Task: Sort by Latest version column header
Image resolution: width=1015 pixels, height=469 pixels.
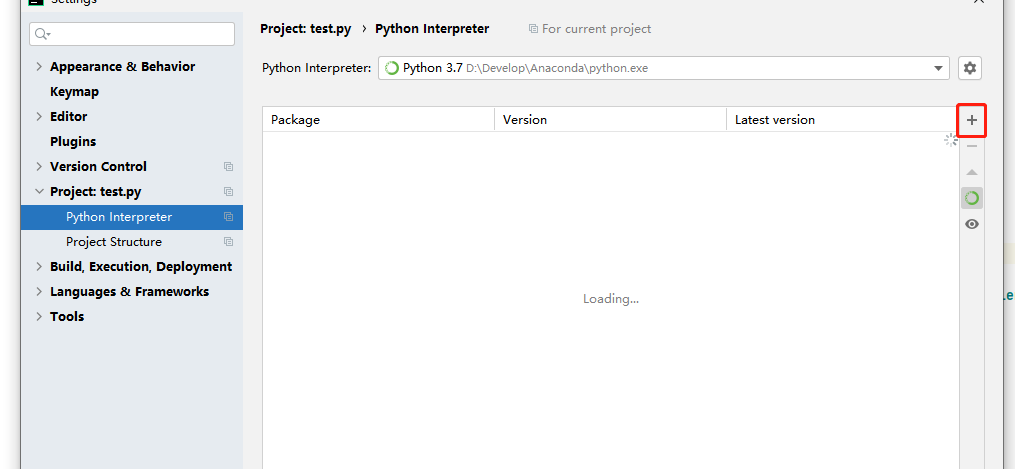Action: click(842, 120)
